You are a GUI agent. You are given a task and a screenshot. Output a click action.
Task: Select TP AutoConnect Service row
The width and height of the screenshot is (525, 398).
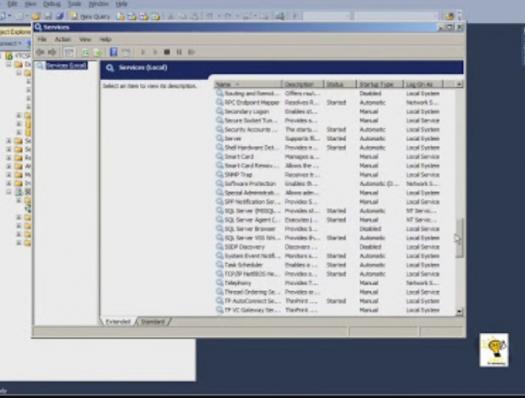click(x=328, y=301)
